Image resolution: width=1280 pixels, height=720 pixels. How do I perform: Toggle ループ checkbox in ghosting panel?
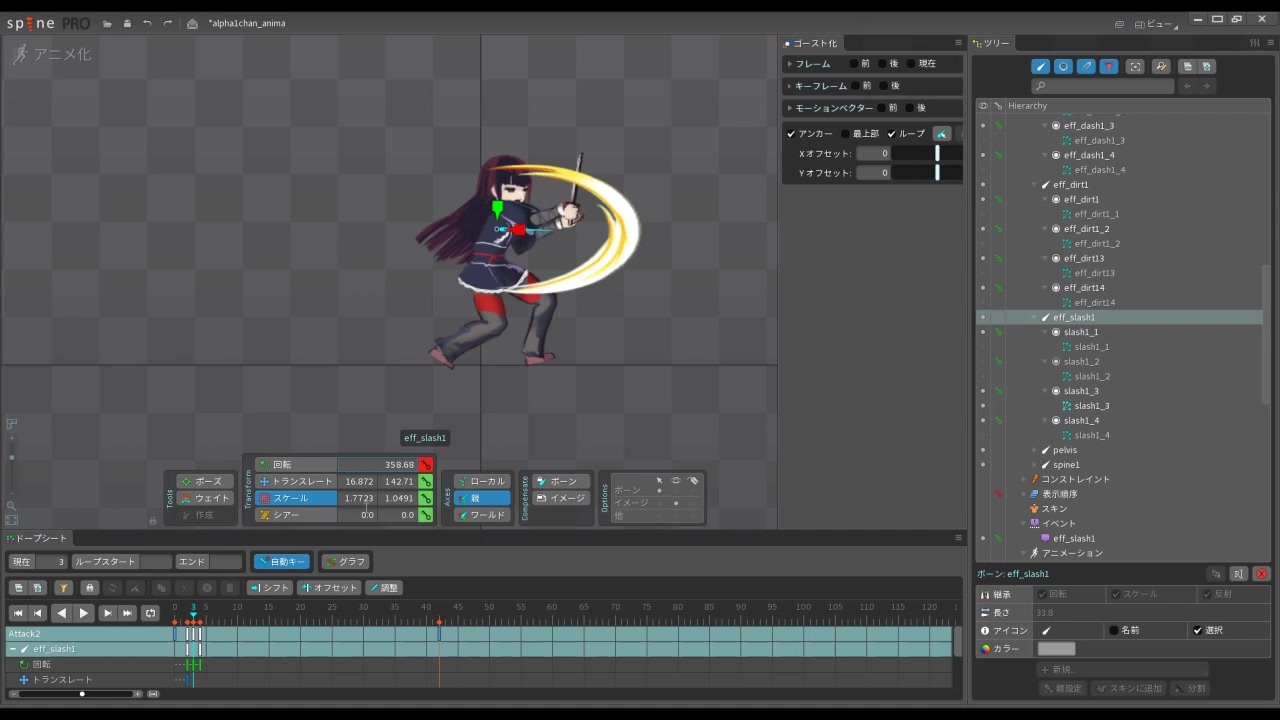(892, 134)
